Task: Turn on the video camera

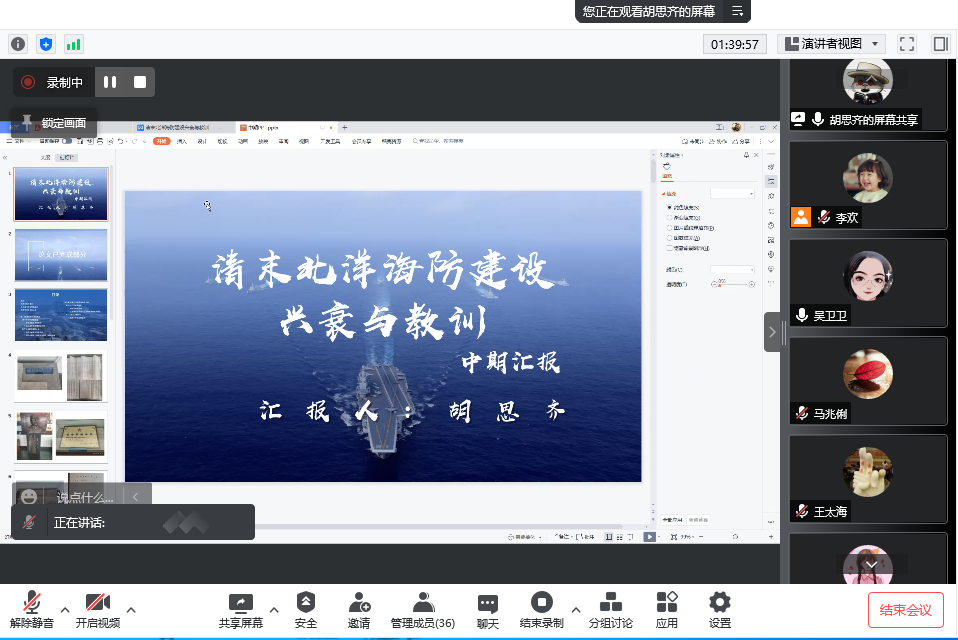Action: pos(97,603)
